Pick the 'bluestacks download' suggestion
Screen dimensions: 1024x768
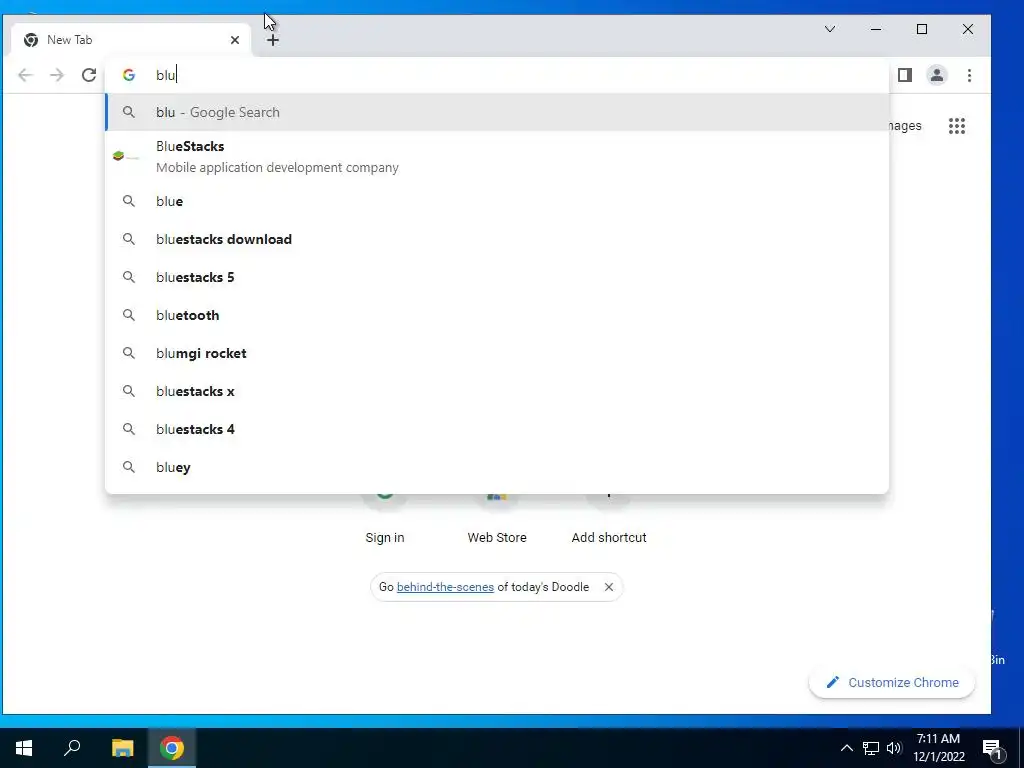(x=497, y=239)
